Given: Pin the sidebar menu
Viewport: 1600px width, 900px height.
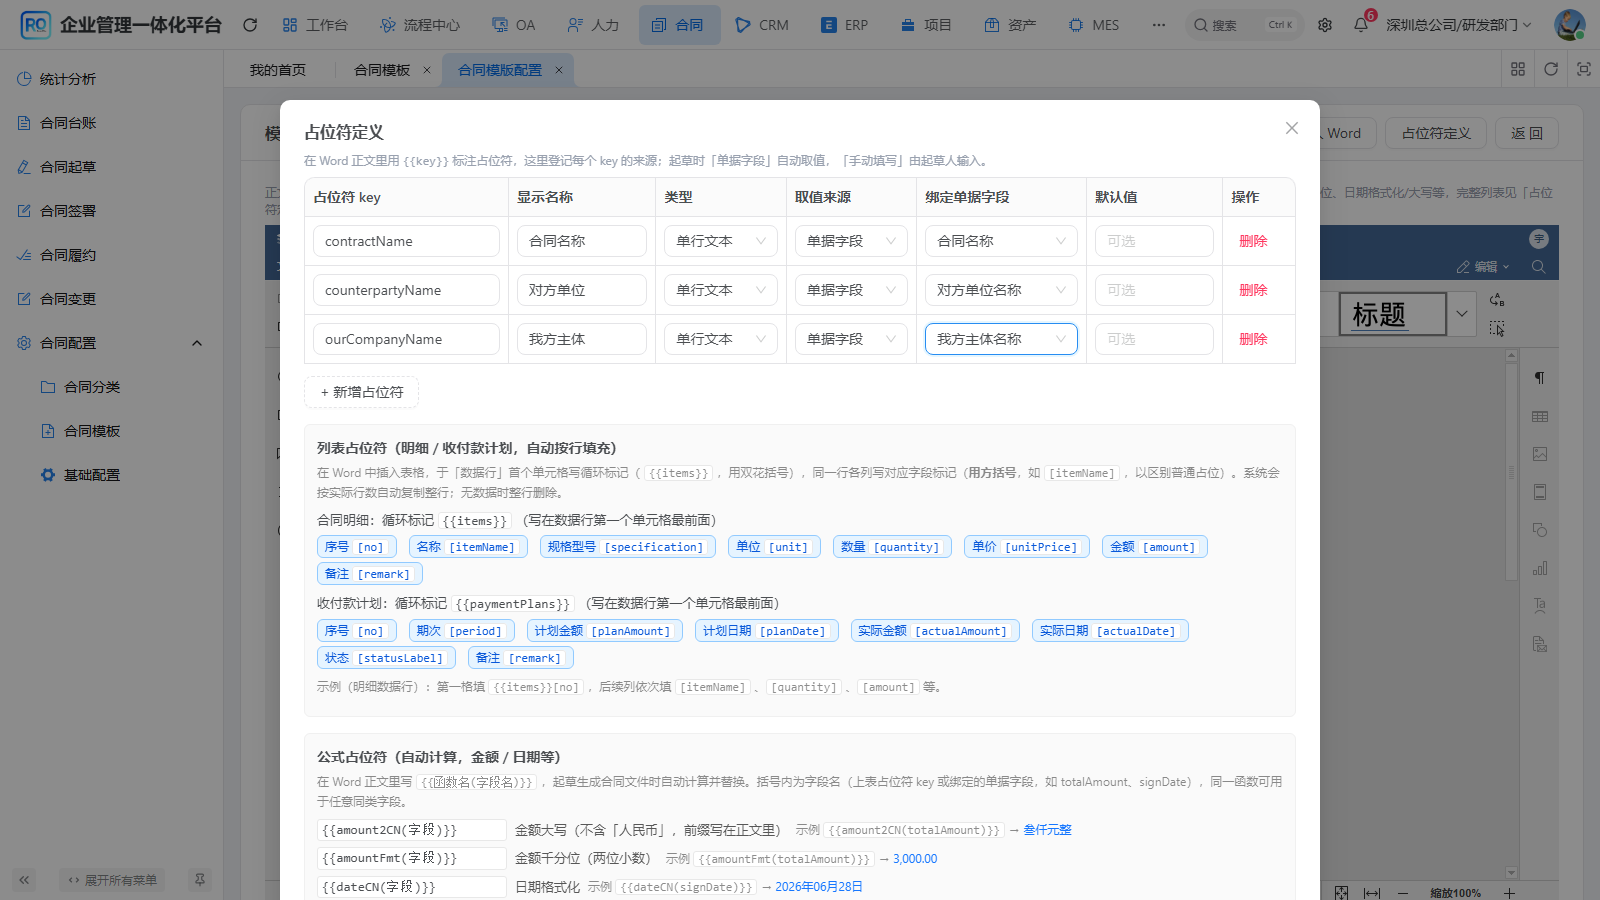Looking at the screenshot, I should (x=200, y=880).
